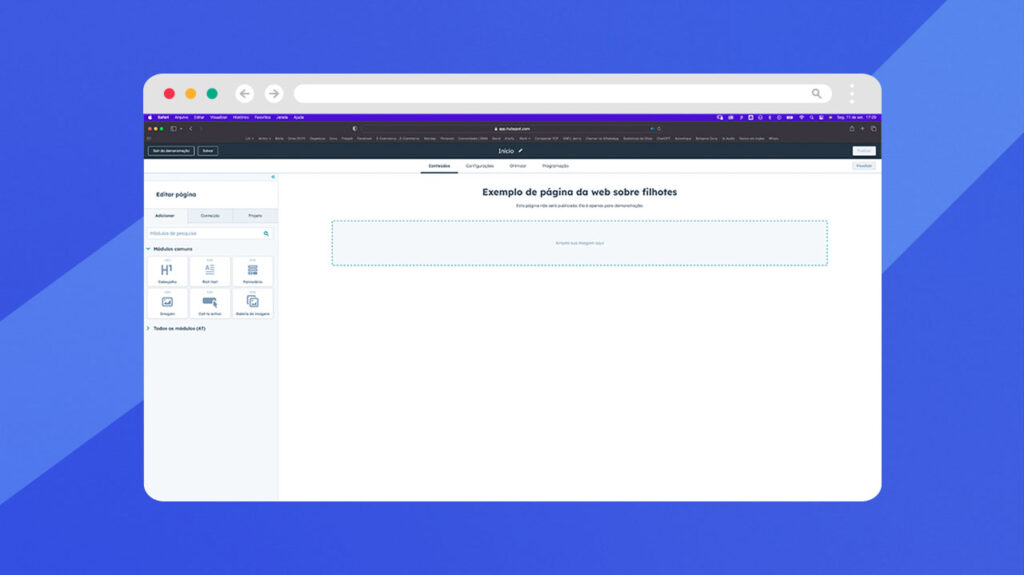This screenshot has width=1024, height=575.
Task: Select the Galeria de imagens module
Action: (x=253, y=304)
